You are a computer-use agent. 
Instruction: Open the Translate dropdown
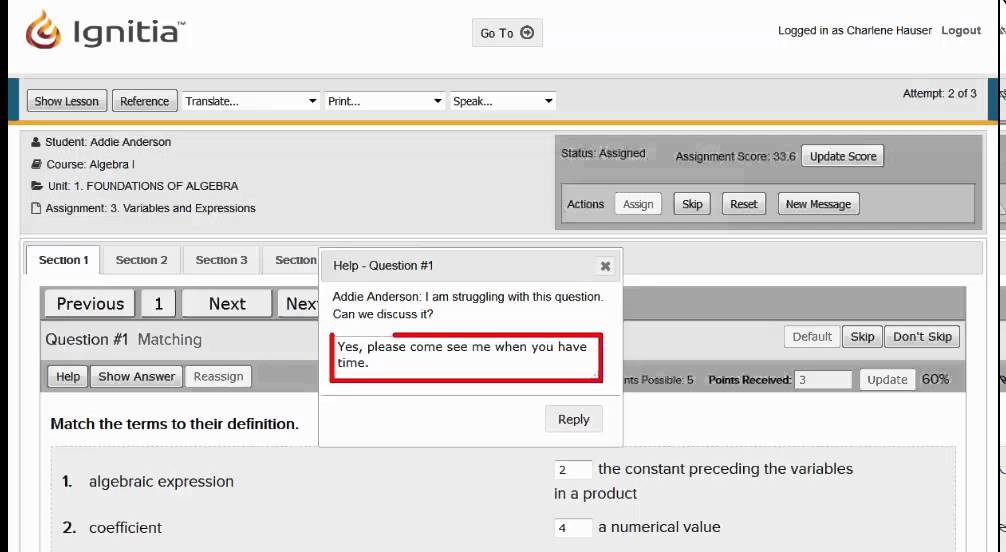(x=250, y=101)
